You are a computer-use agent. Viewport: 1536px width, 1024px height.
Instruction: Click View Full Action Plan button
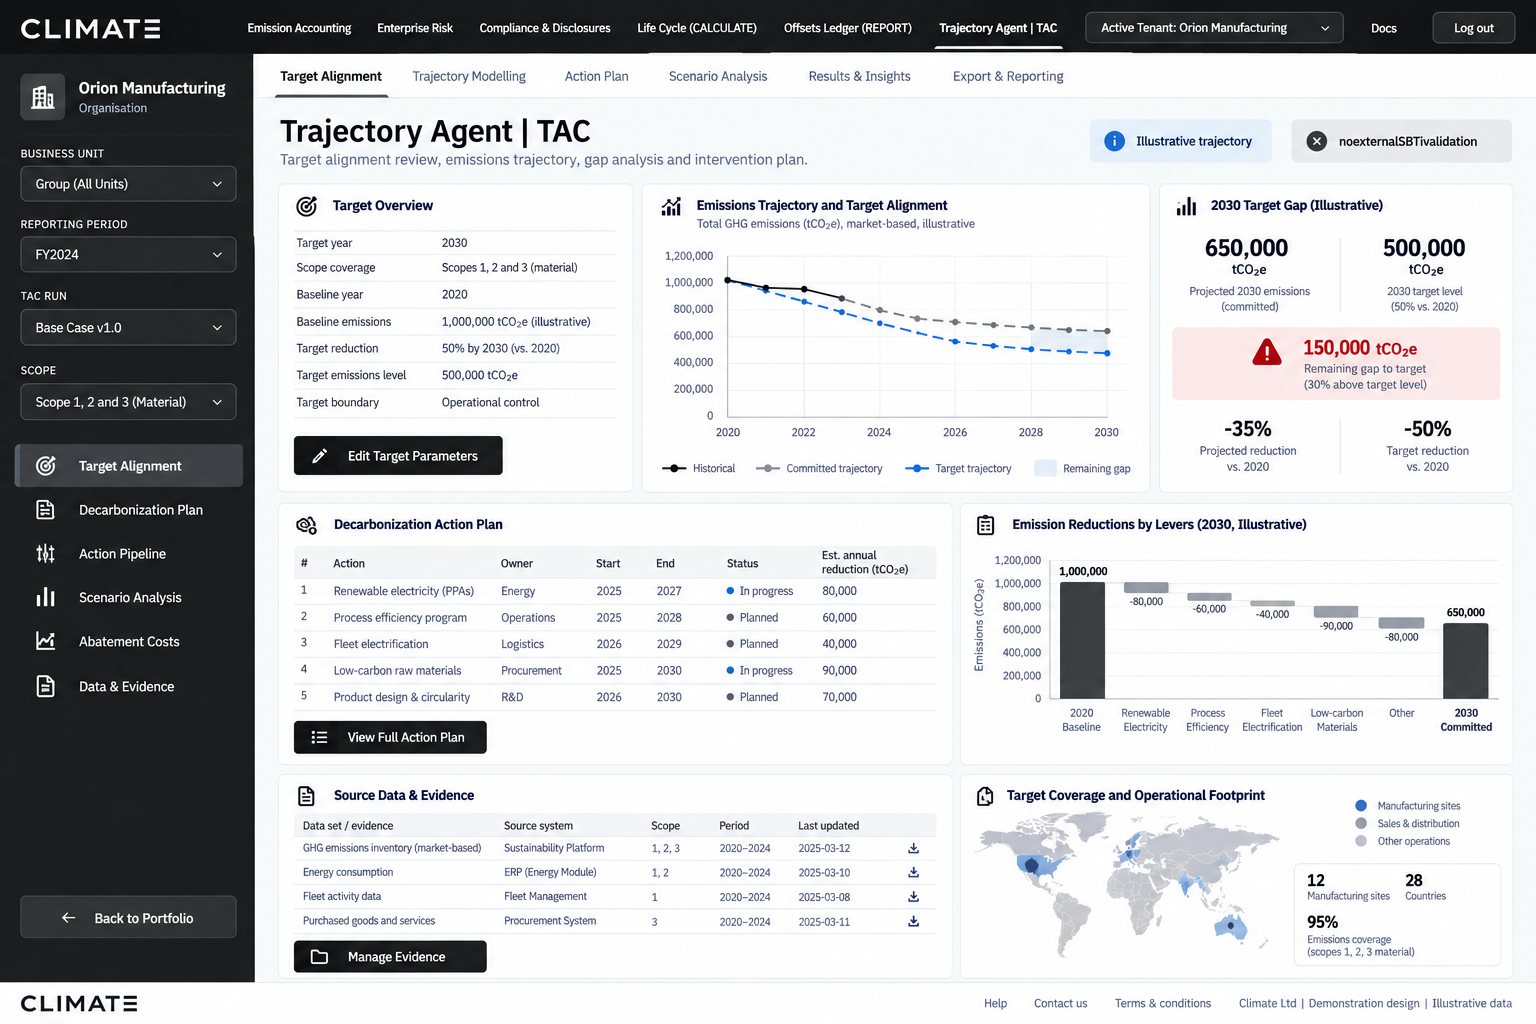[390, 737]
